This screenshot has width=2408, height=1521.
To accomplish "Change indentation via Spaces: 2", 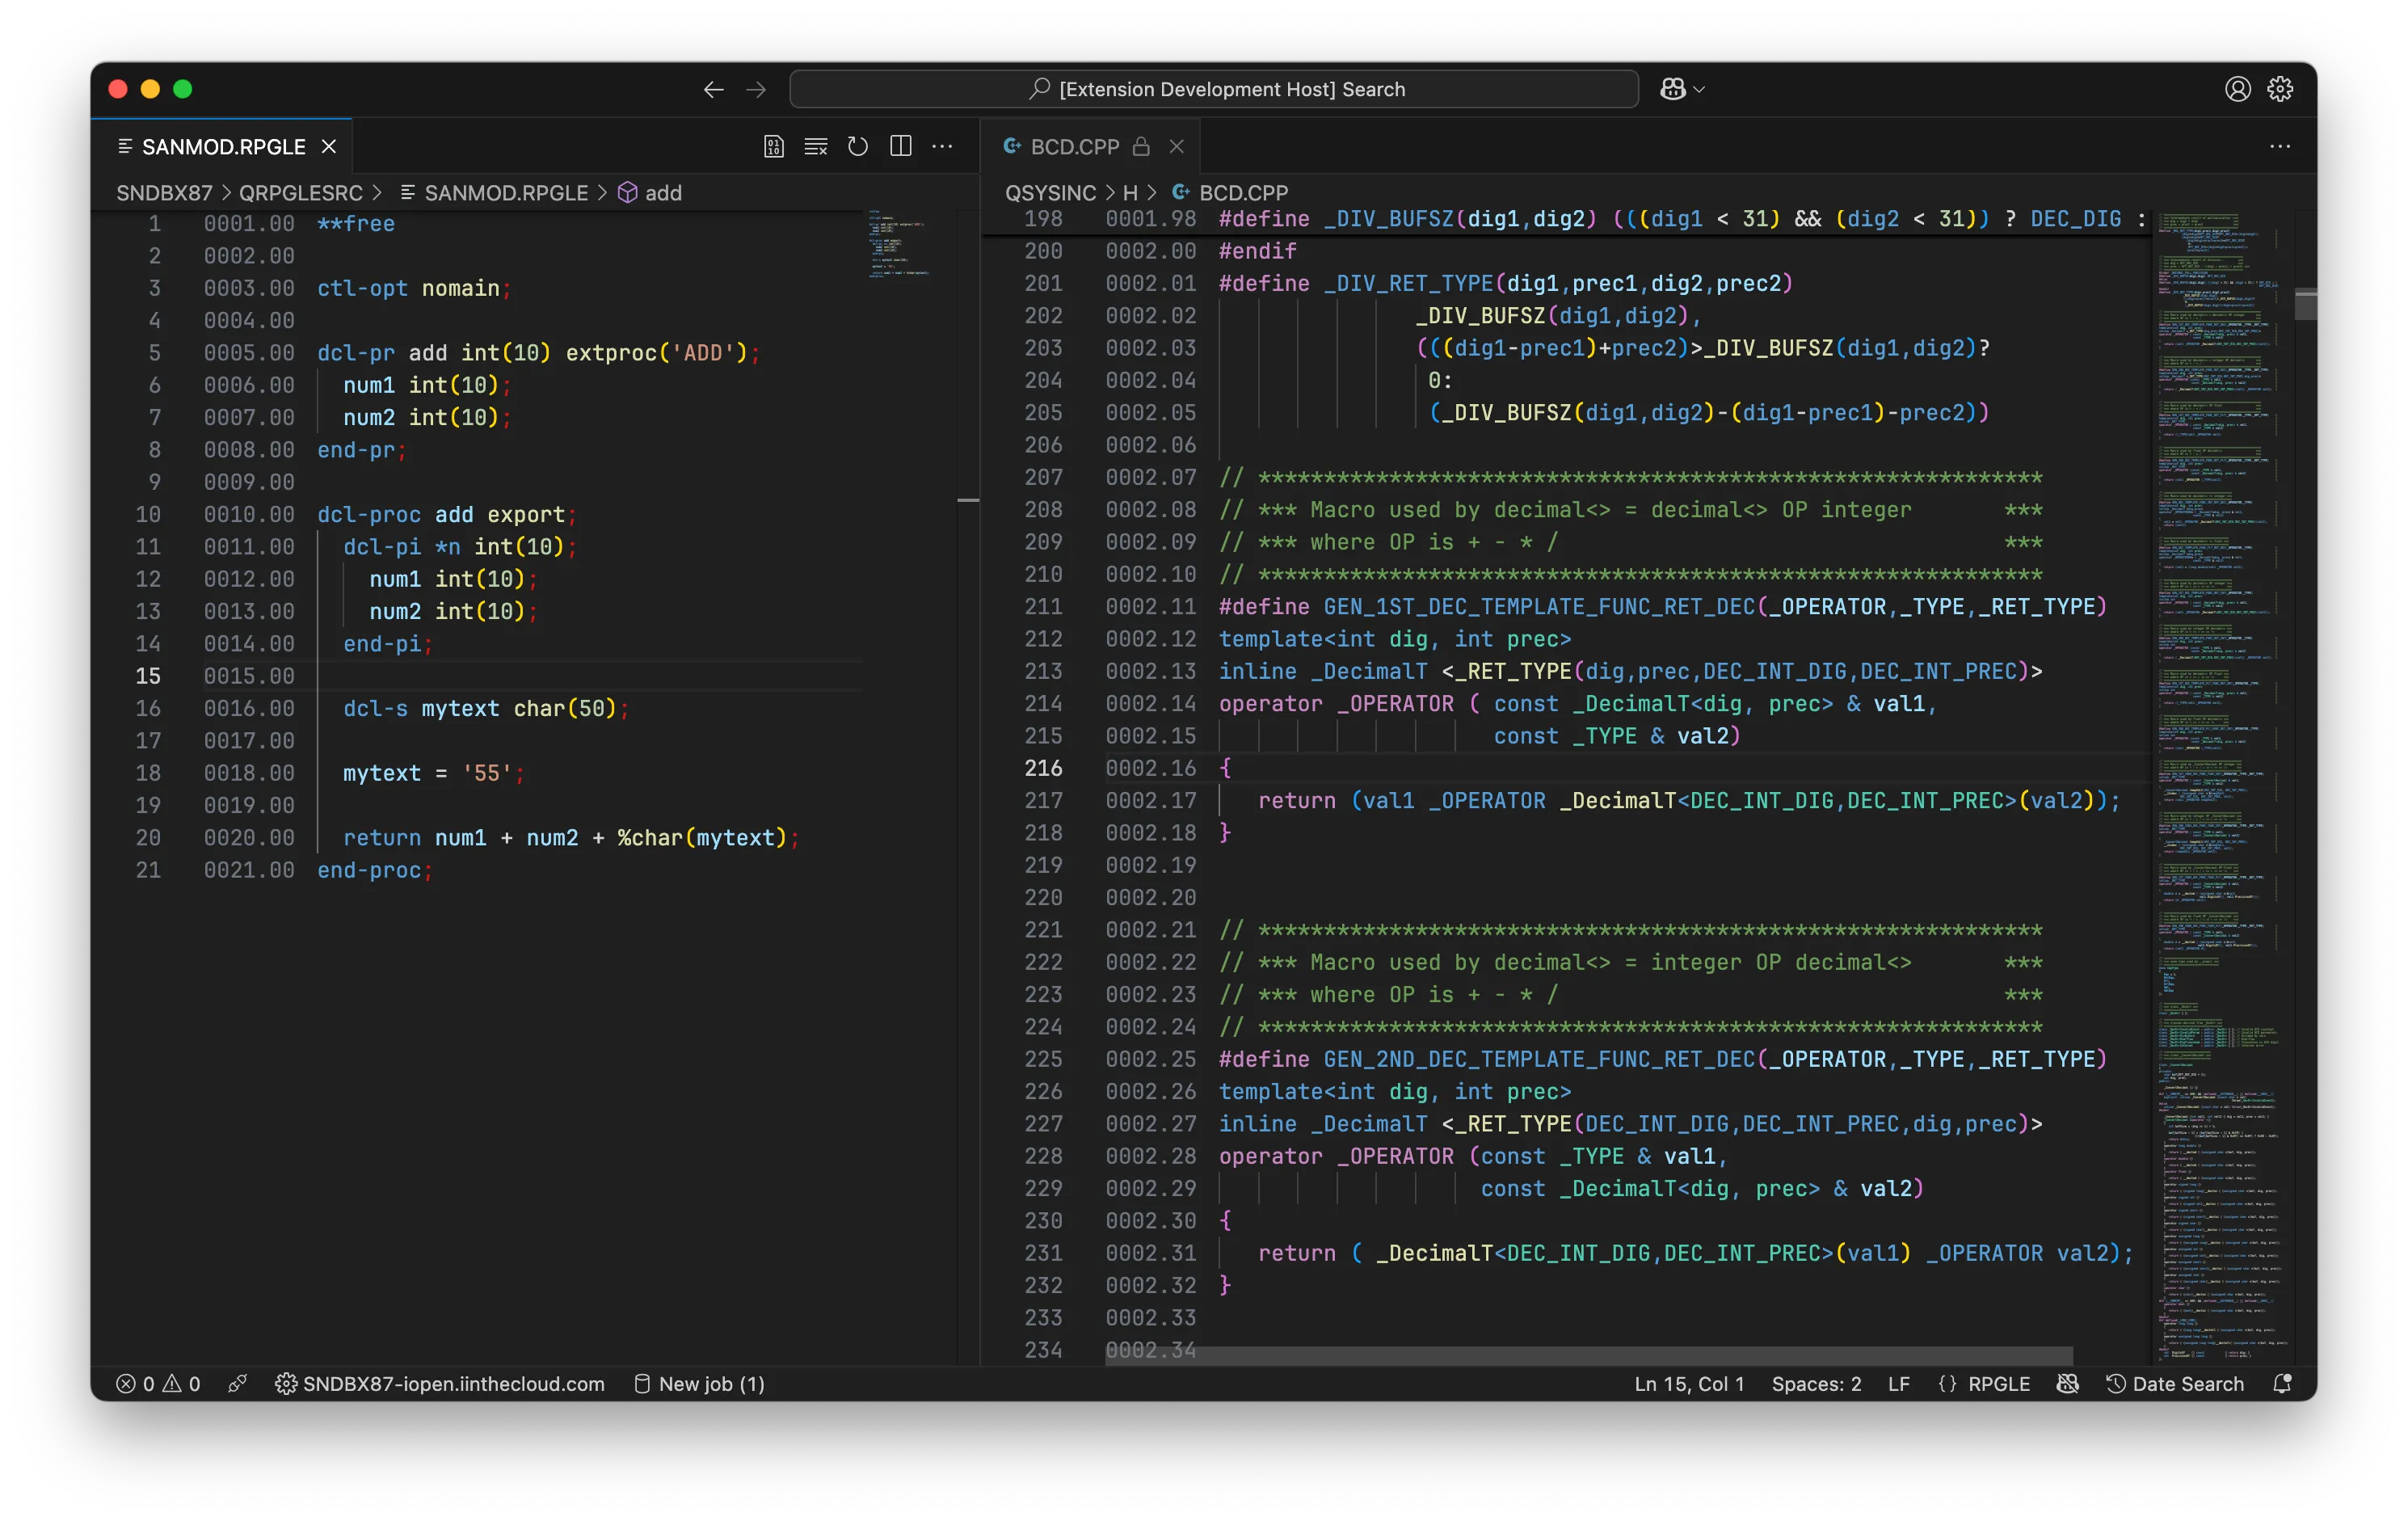I will [1816, 1383].
